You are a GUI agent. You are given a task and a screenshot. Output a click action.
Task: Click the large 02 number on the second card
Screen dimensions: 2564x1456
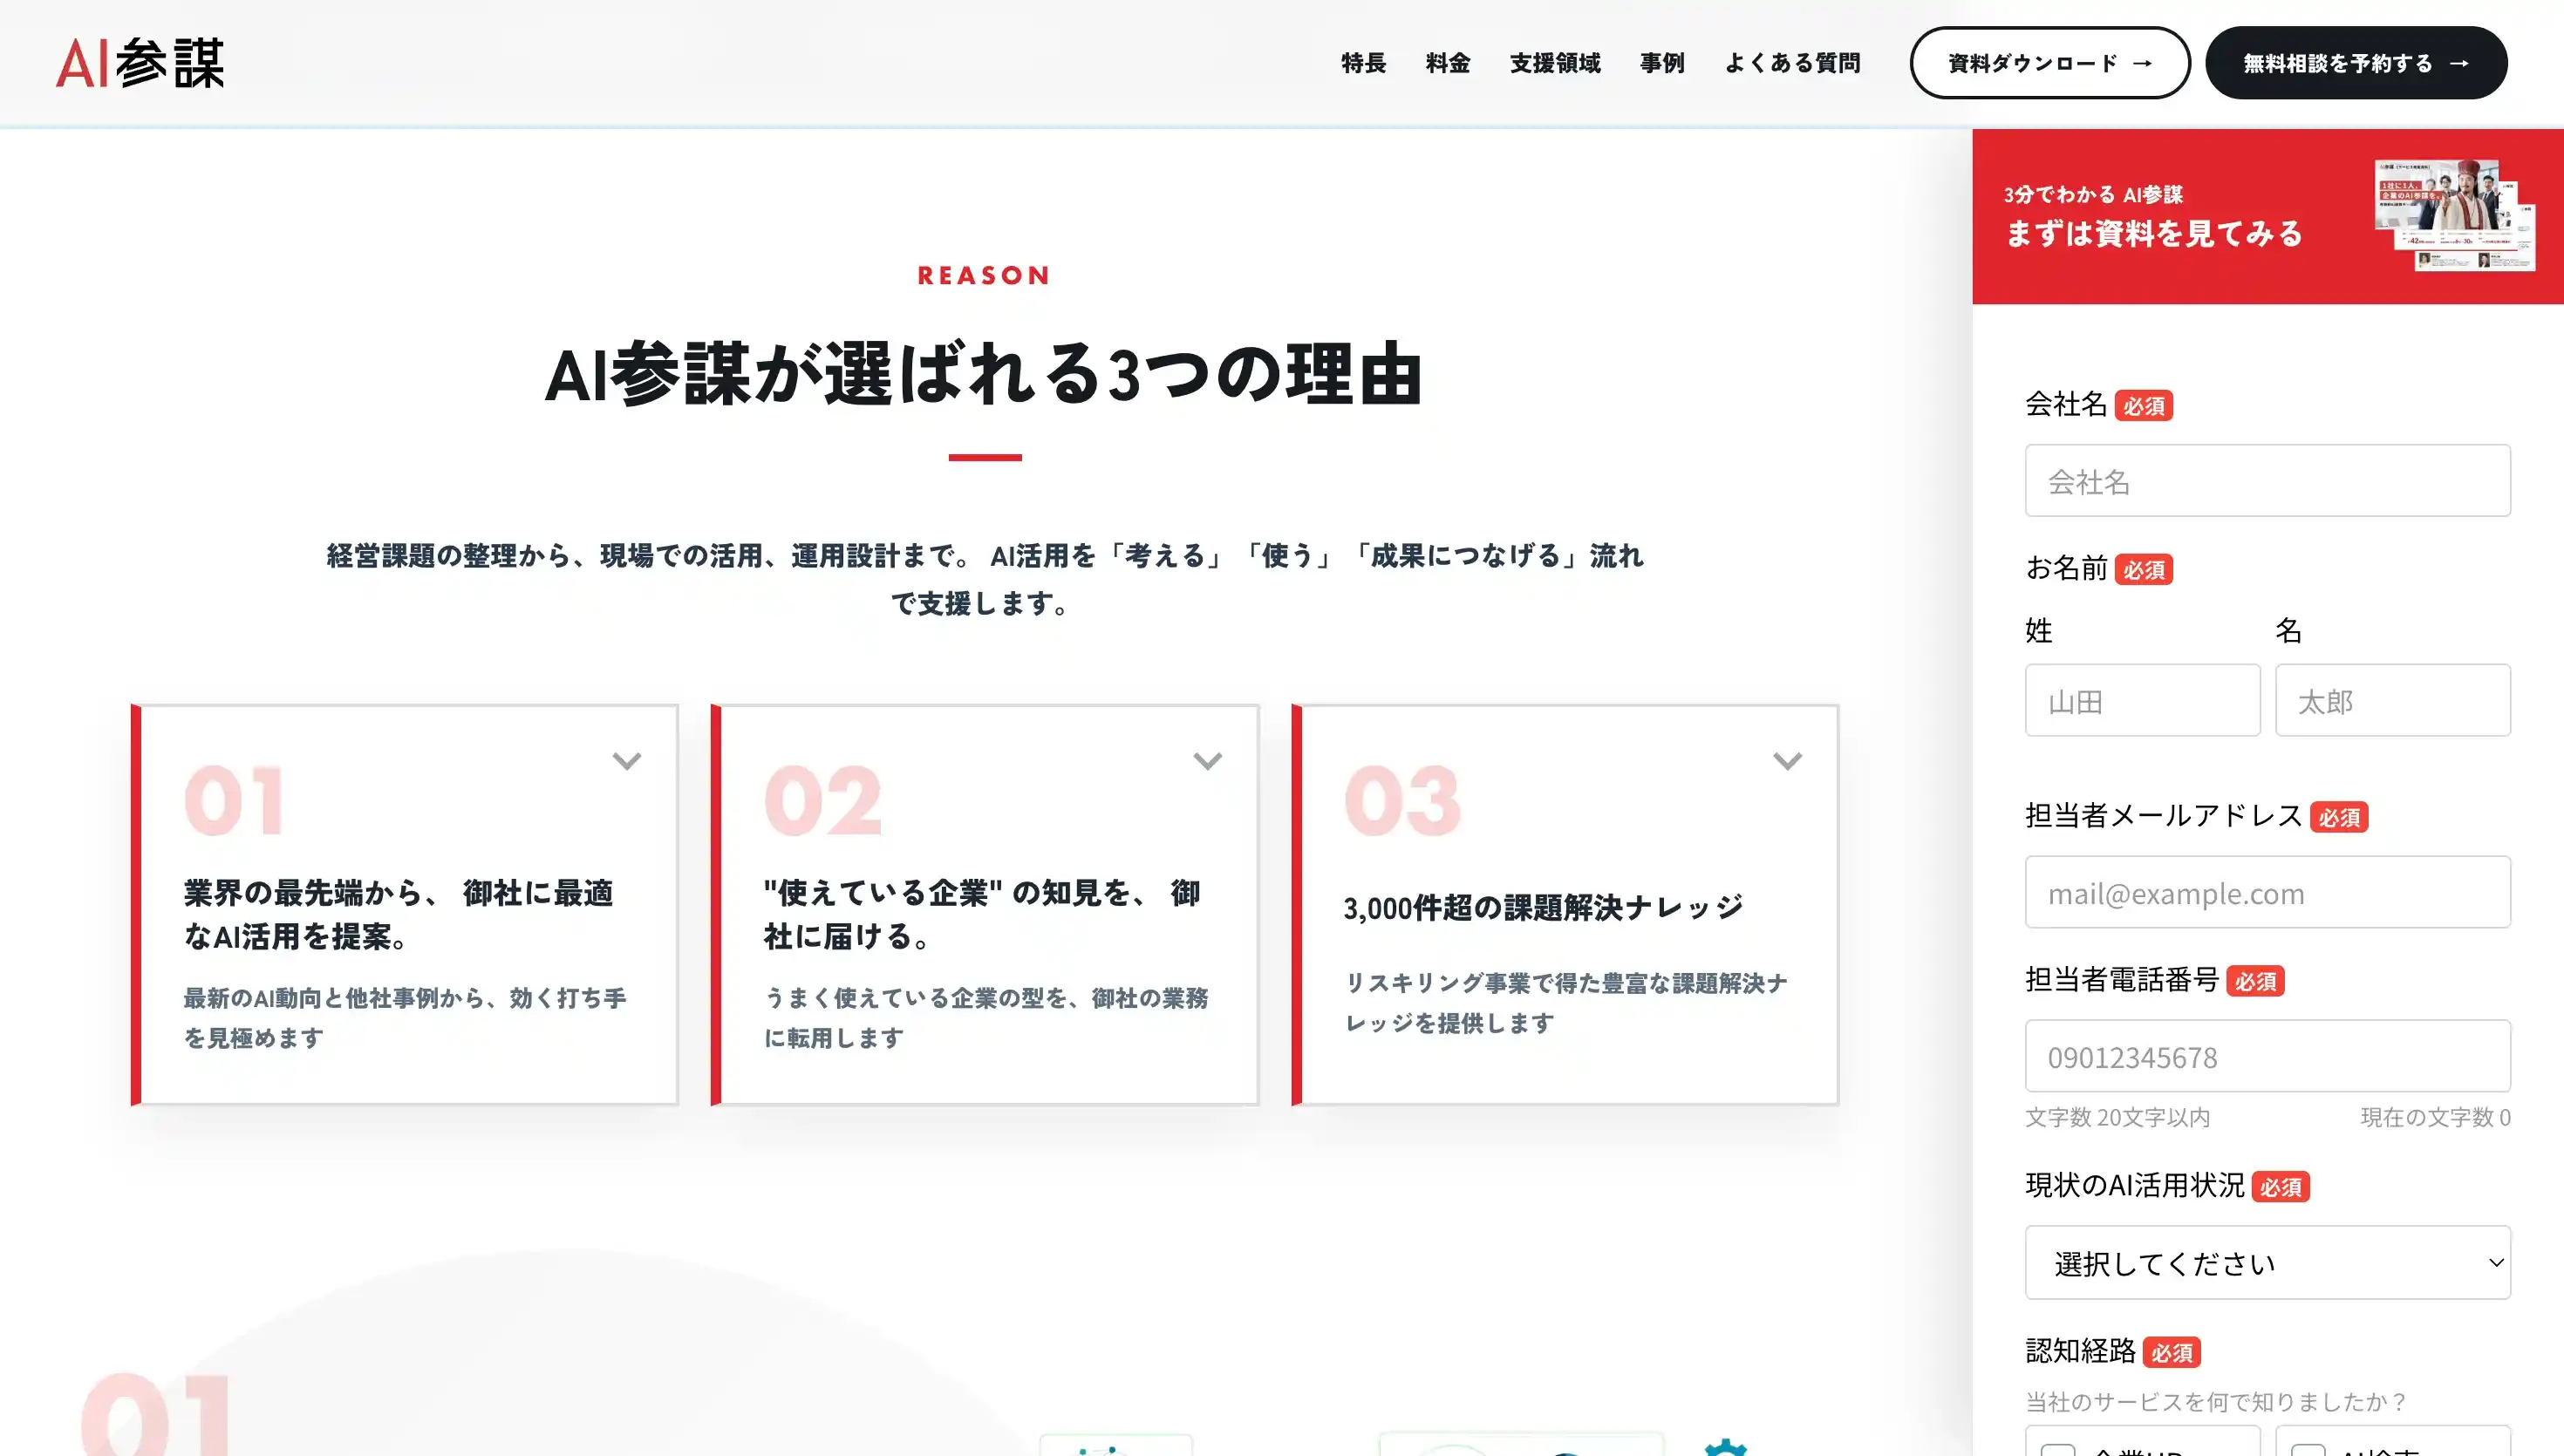pos(822,801)
